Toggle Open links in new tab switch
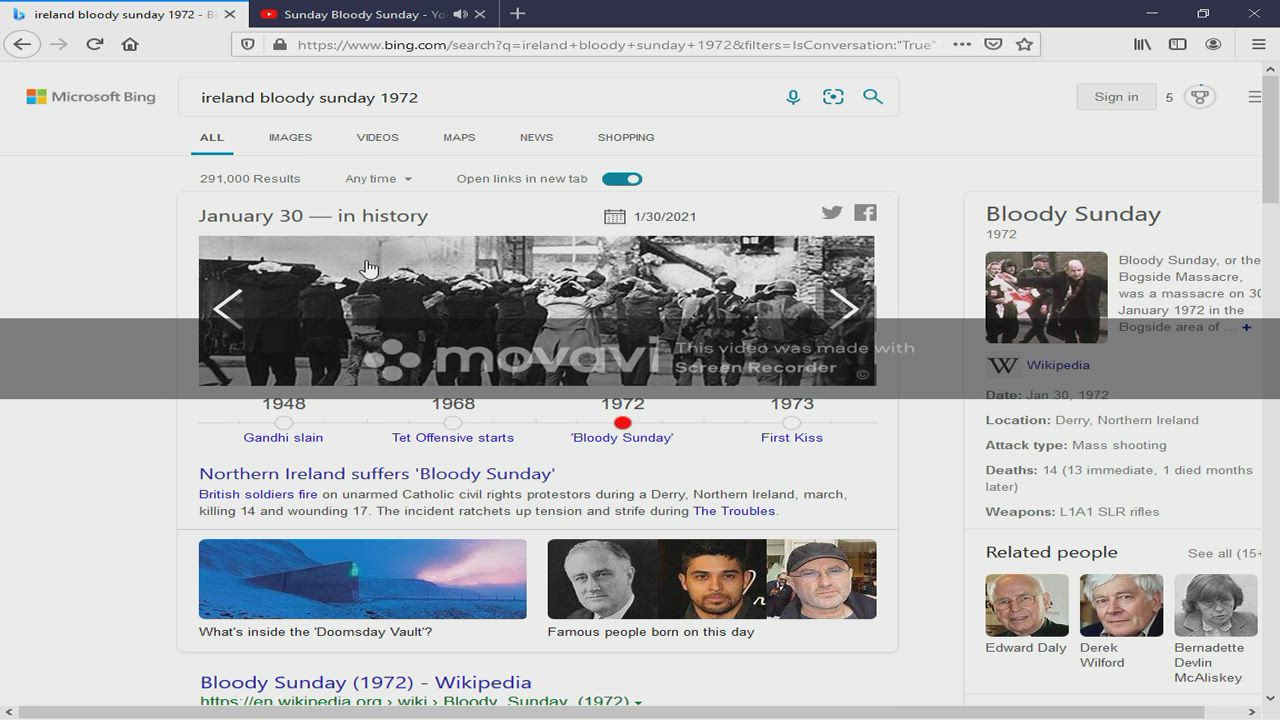The height and width of the screenshot is (720, 1280). (622, 179)
